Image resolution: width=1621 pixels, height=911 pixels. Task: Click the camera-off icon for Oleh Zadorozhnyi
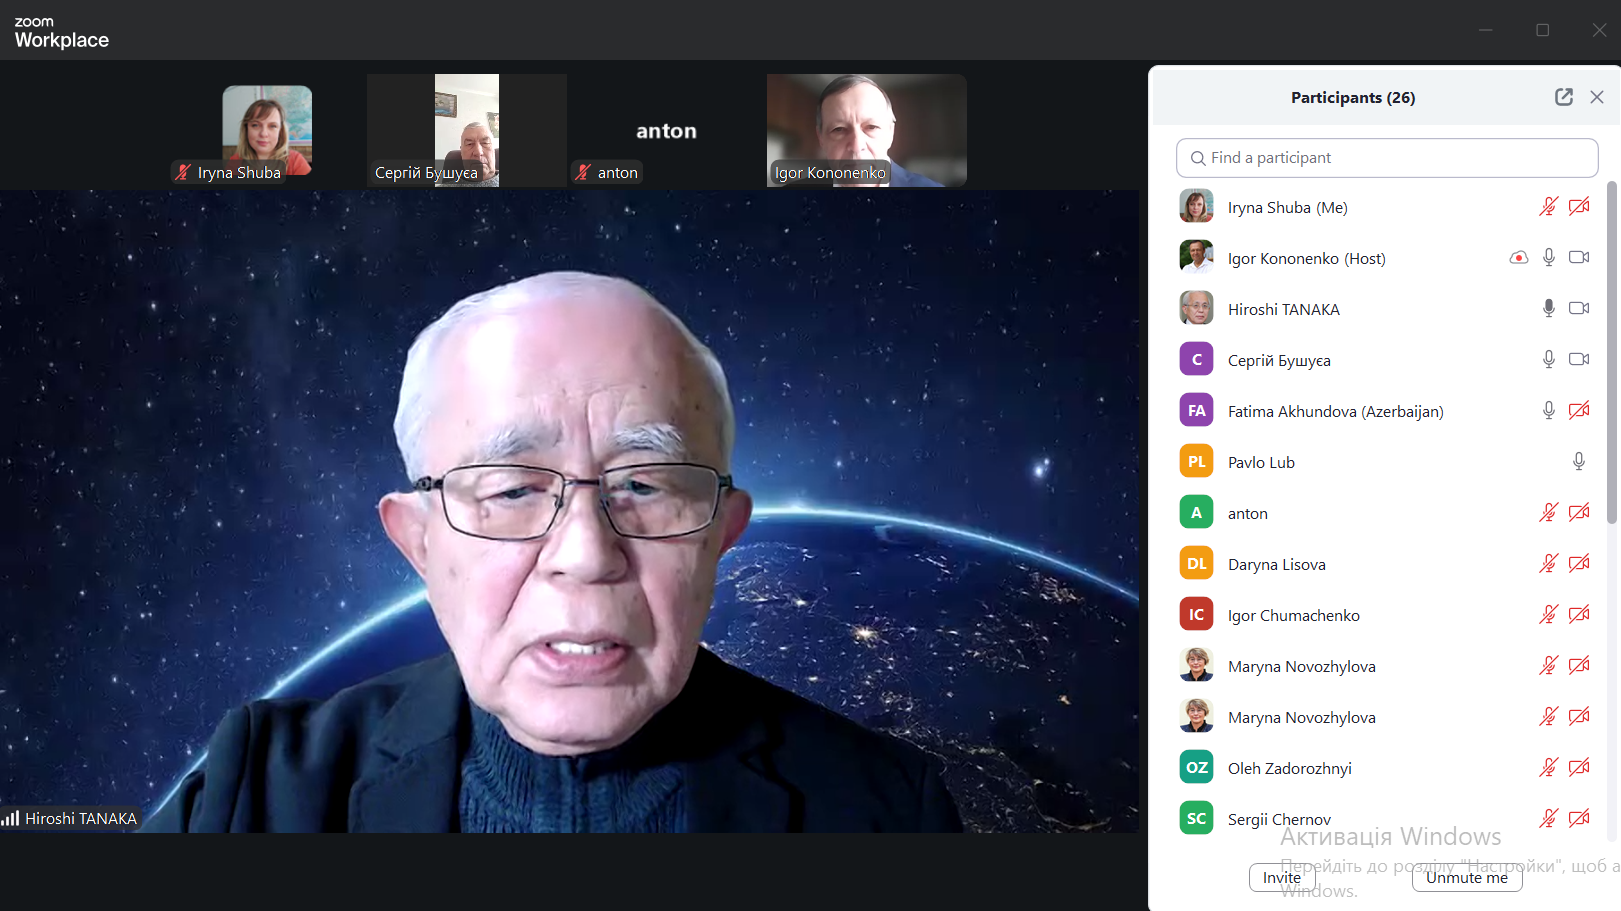tap(1579, 768)
